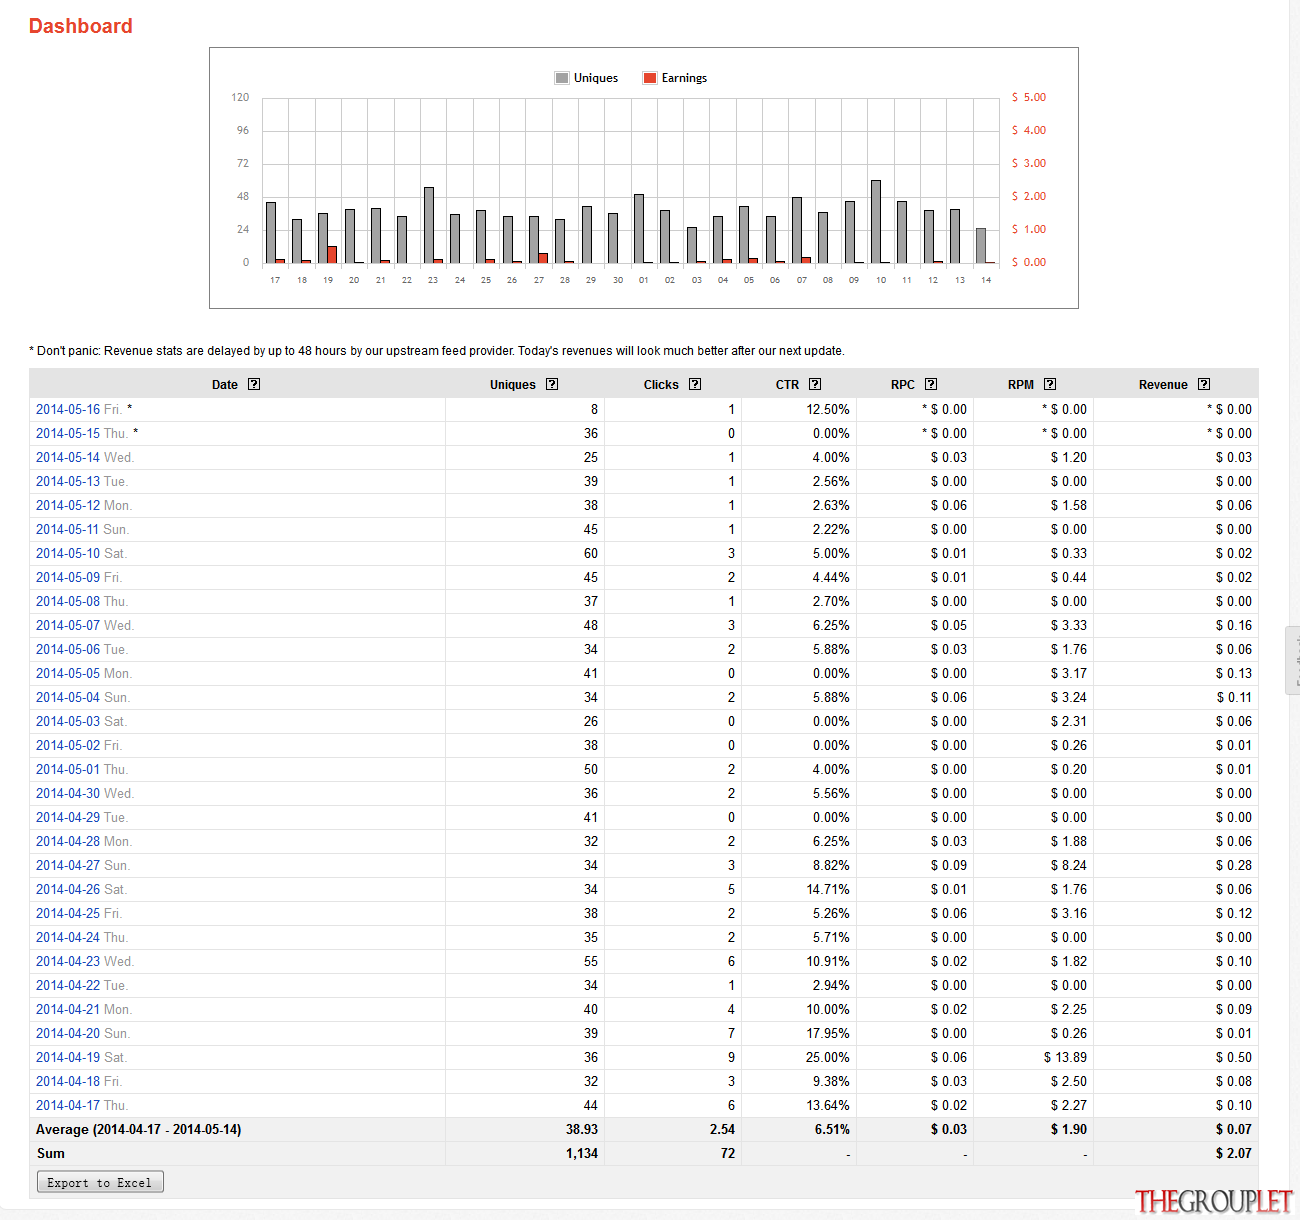Click the help icon beside Date header
1300x1220 pixels.
254,384
